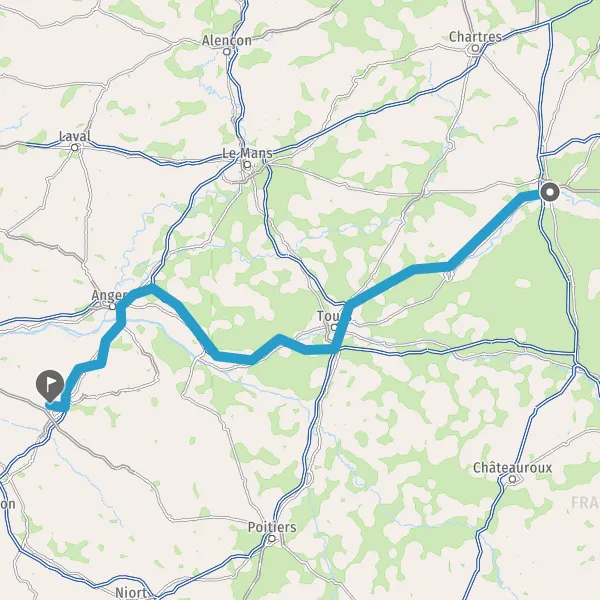This screenshot has height=600, width=600.
Task: Click the Le Mans text label
Action: (247, 153)
